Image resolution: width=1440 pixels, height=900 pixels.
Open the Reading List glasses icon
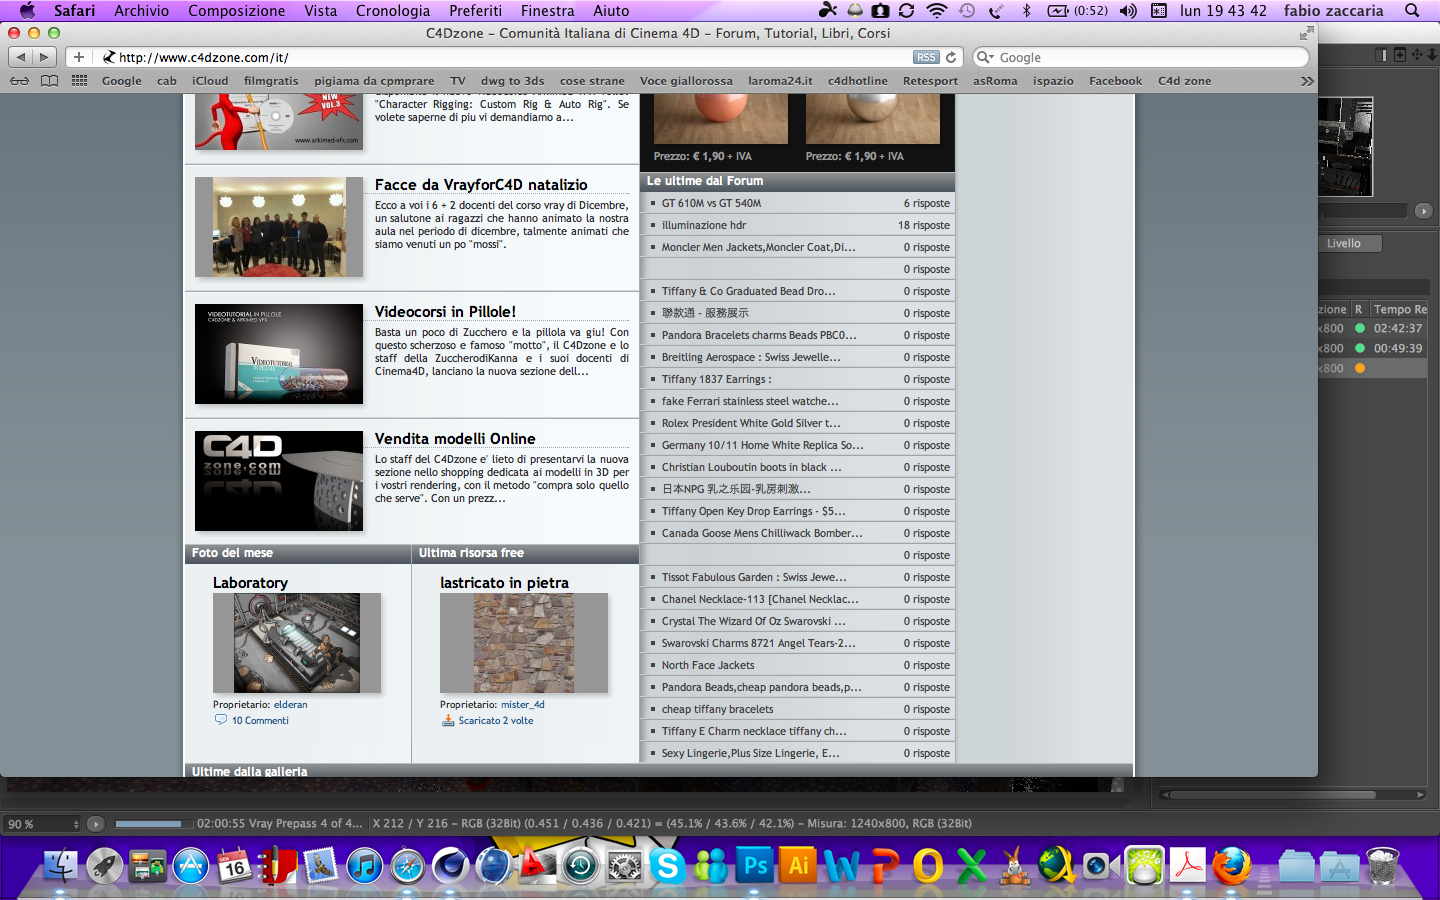[19, 81]
